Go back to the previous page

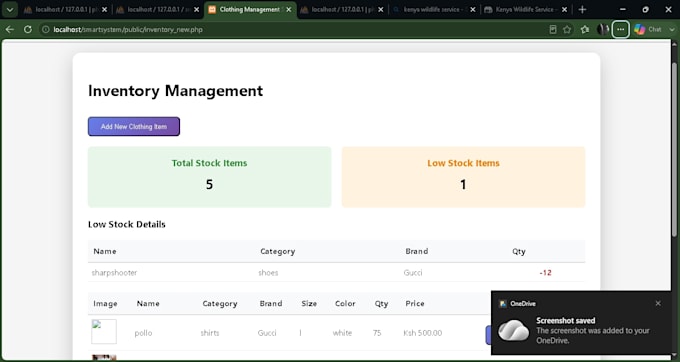[10, 29]
